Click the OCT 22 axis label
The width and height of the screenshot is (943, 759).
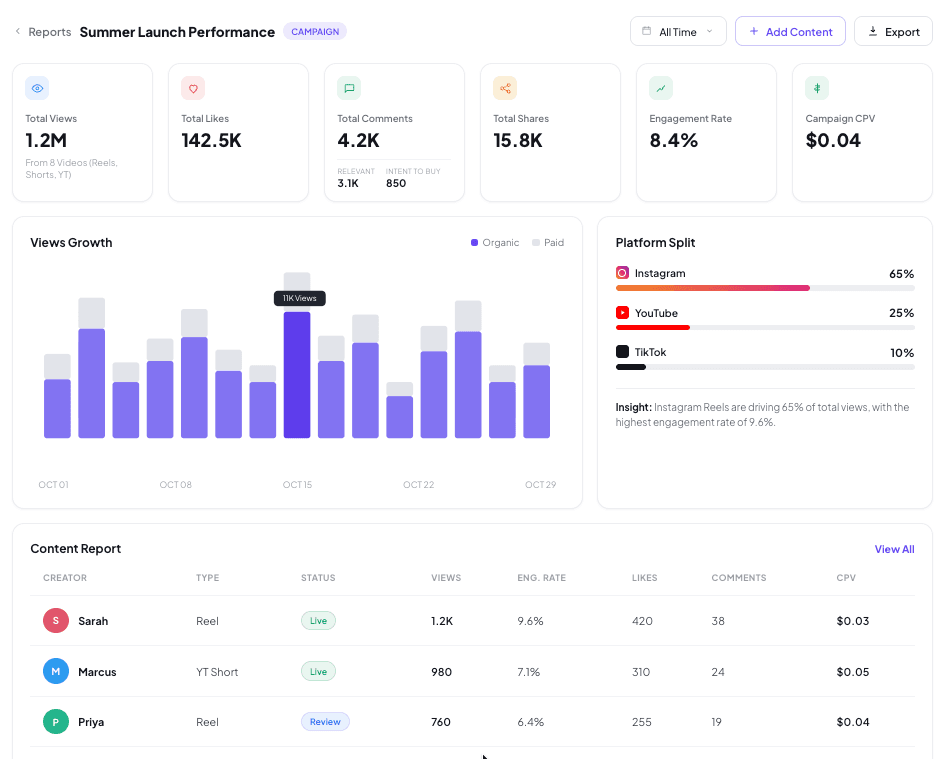(419, 485)
